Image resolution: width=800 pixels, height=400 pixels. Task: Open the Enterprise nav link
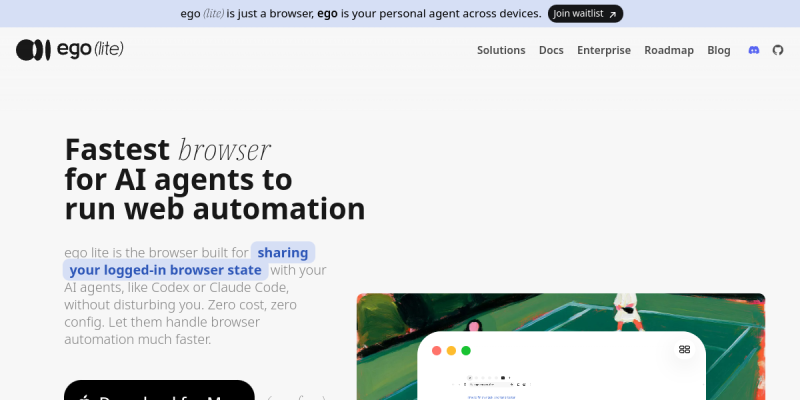[x=604, y=50]
